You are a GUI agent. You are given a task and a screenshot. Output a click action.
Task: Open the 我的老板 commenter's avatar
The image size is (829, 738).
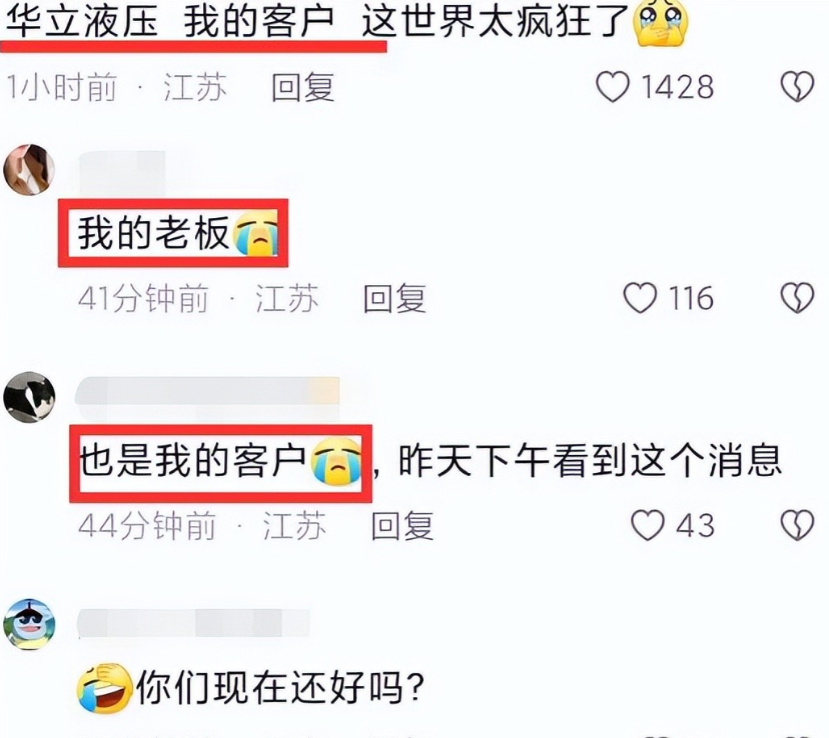click(29, 170)
